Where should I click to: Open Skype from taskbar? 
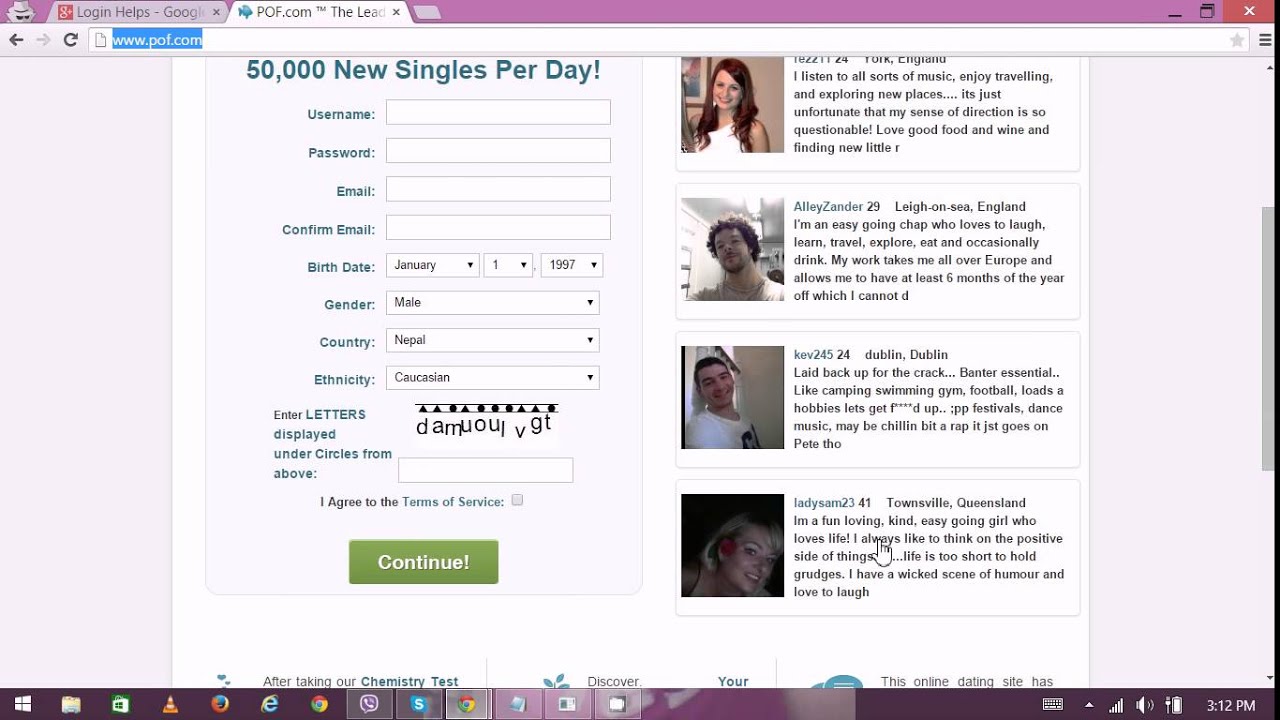click(x=418, y=704)
